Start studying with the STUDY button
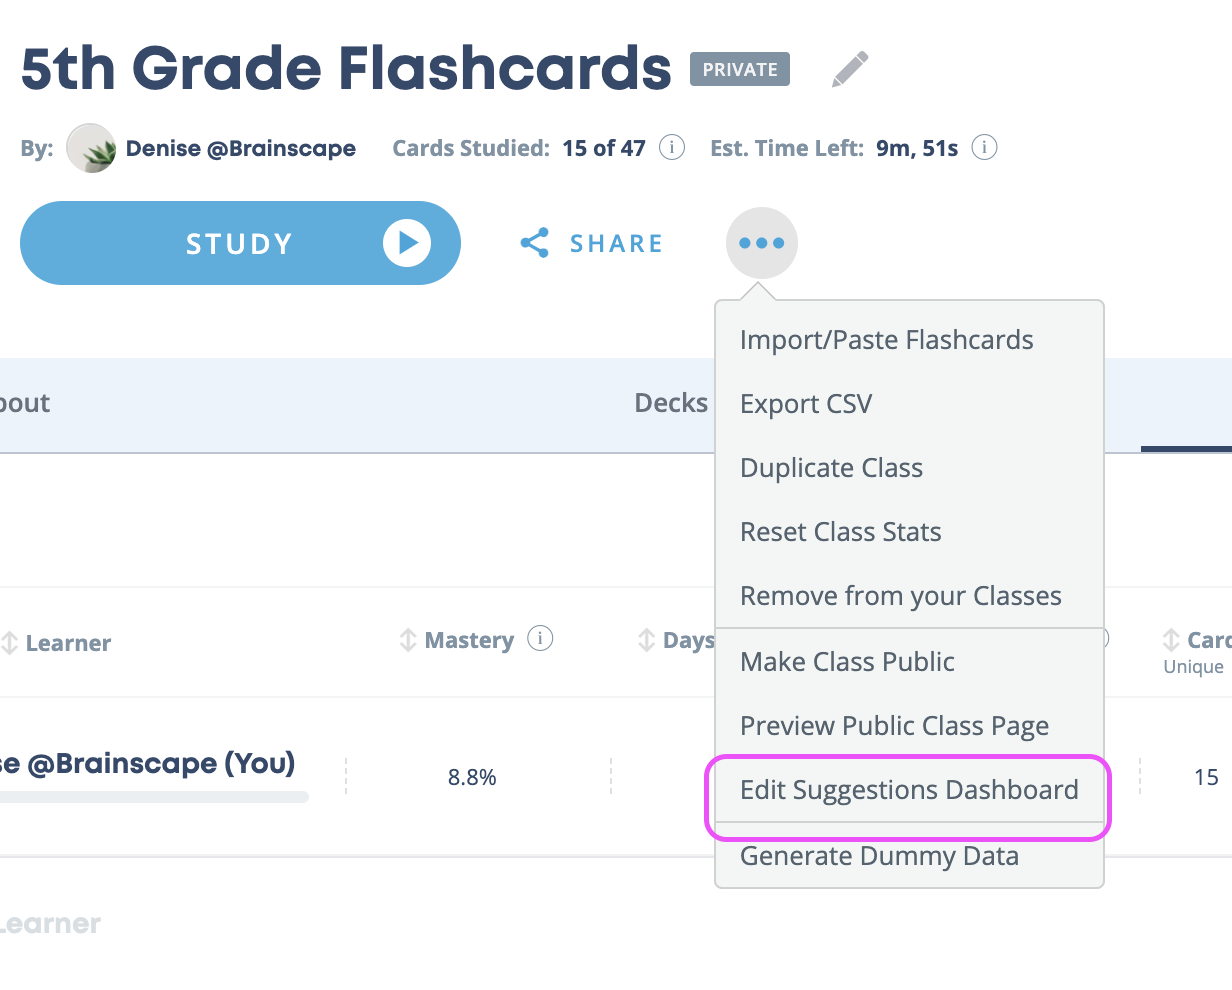The width and height of the screenshot is (1232, 990). 240,243
